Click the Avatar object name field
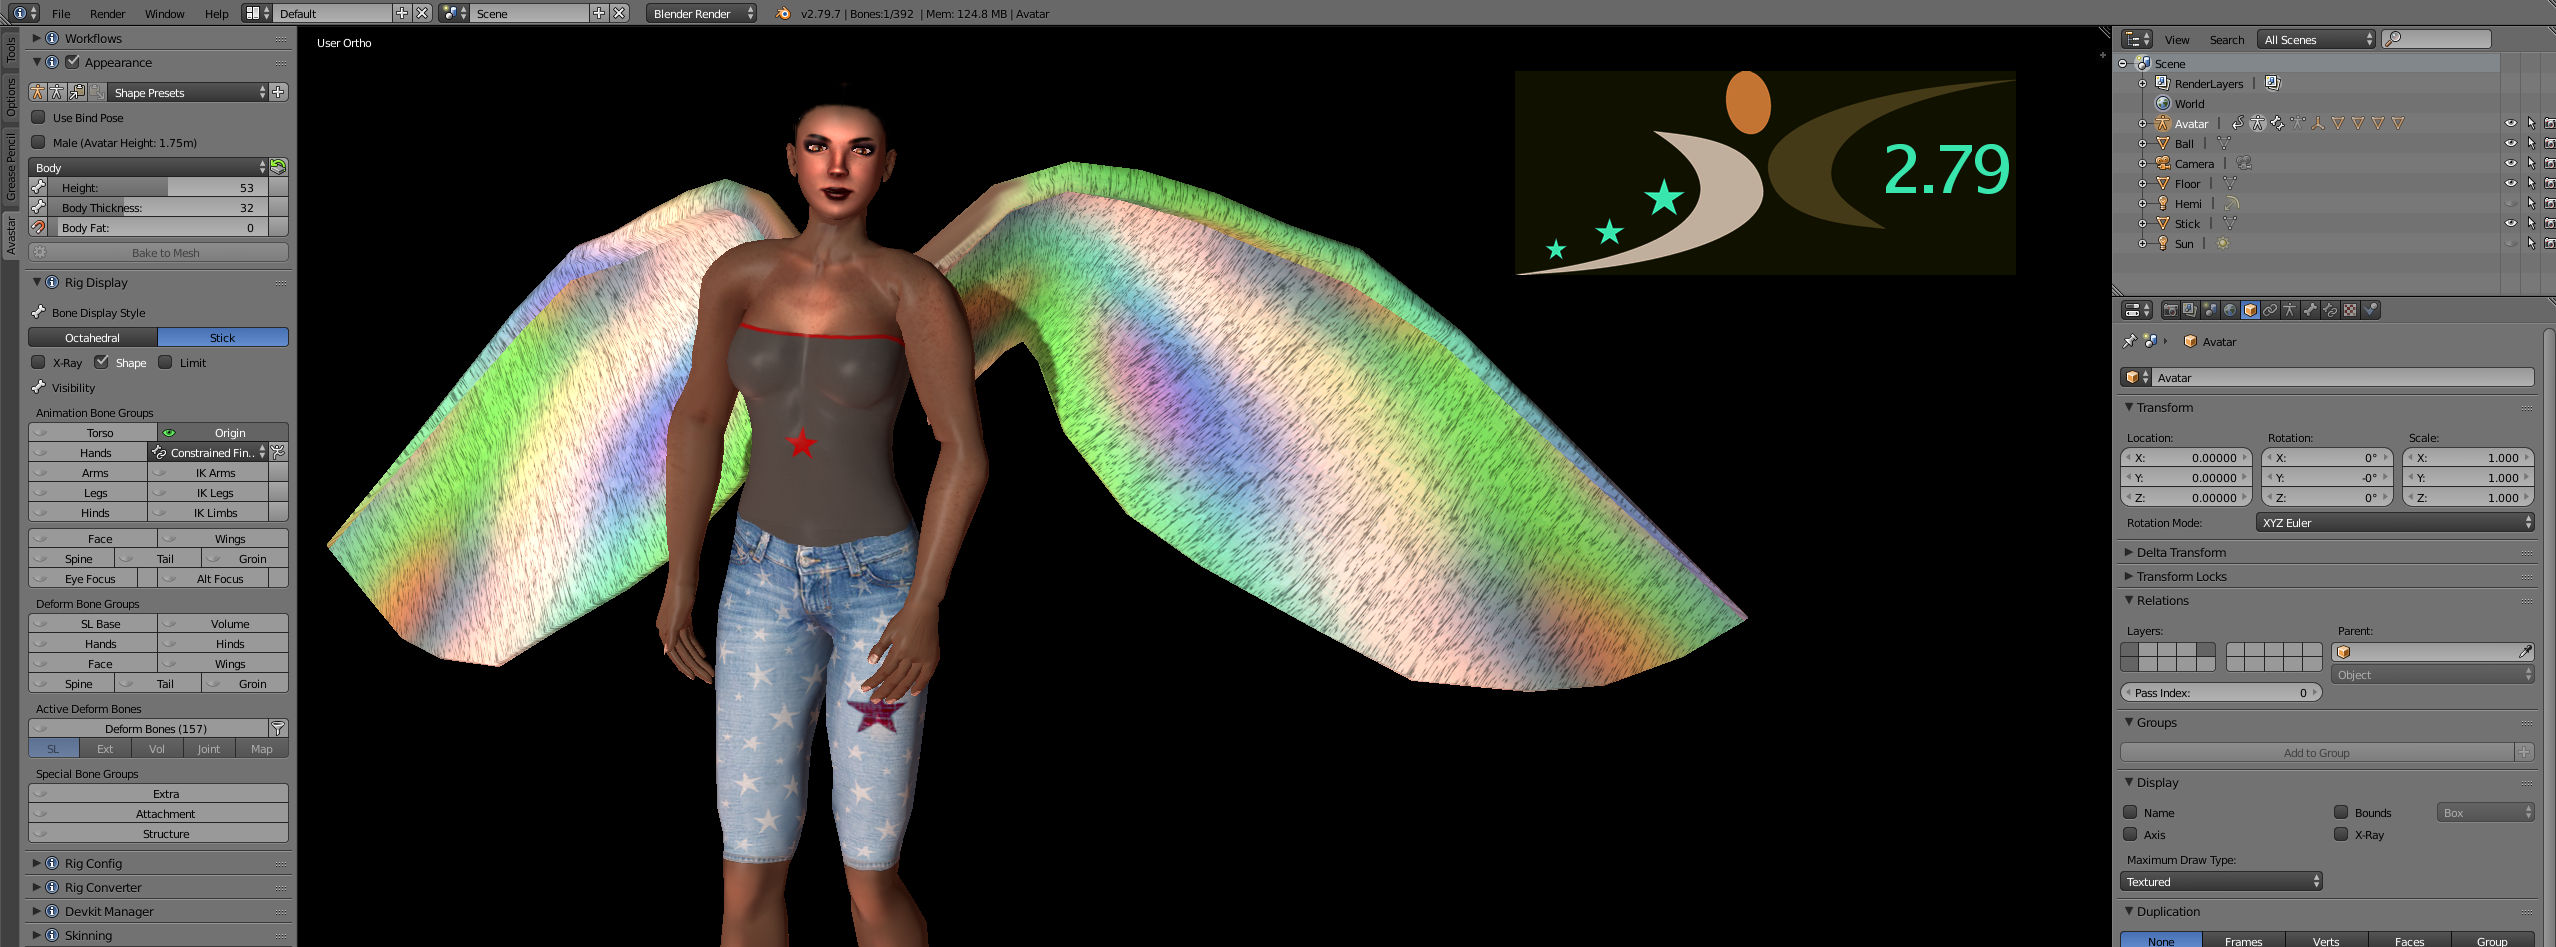Screen dimensions: 2556x947 [x=2328, y=377]
